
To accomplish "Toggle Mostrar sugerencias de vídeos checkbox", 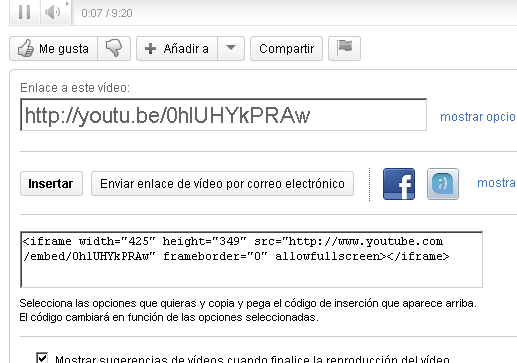I will coord(42,358).
